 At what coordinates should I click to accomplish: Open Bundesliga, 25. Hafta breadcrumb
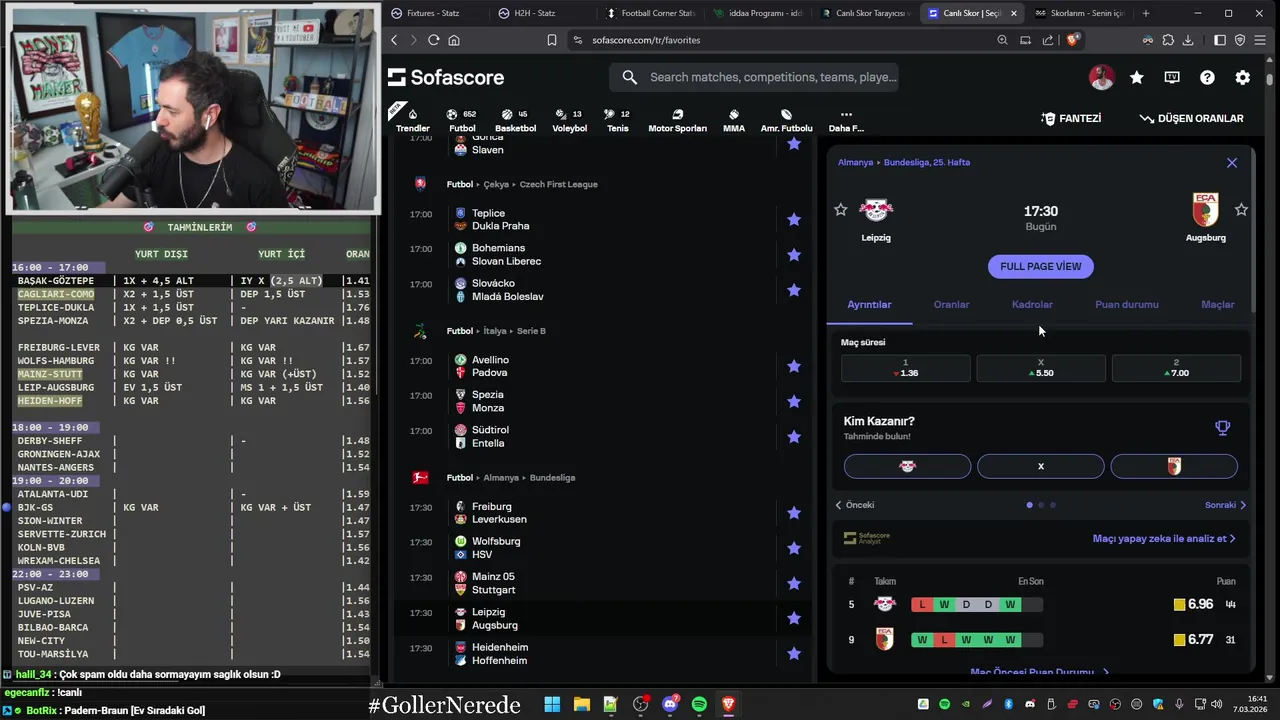[x=927, y=162]
